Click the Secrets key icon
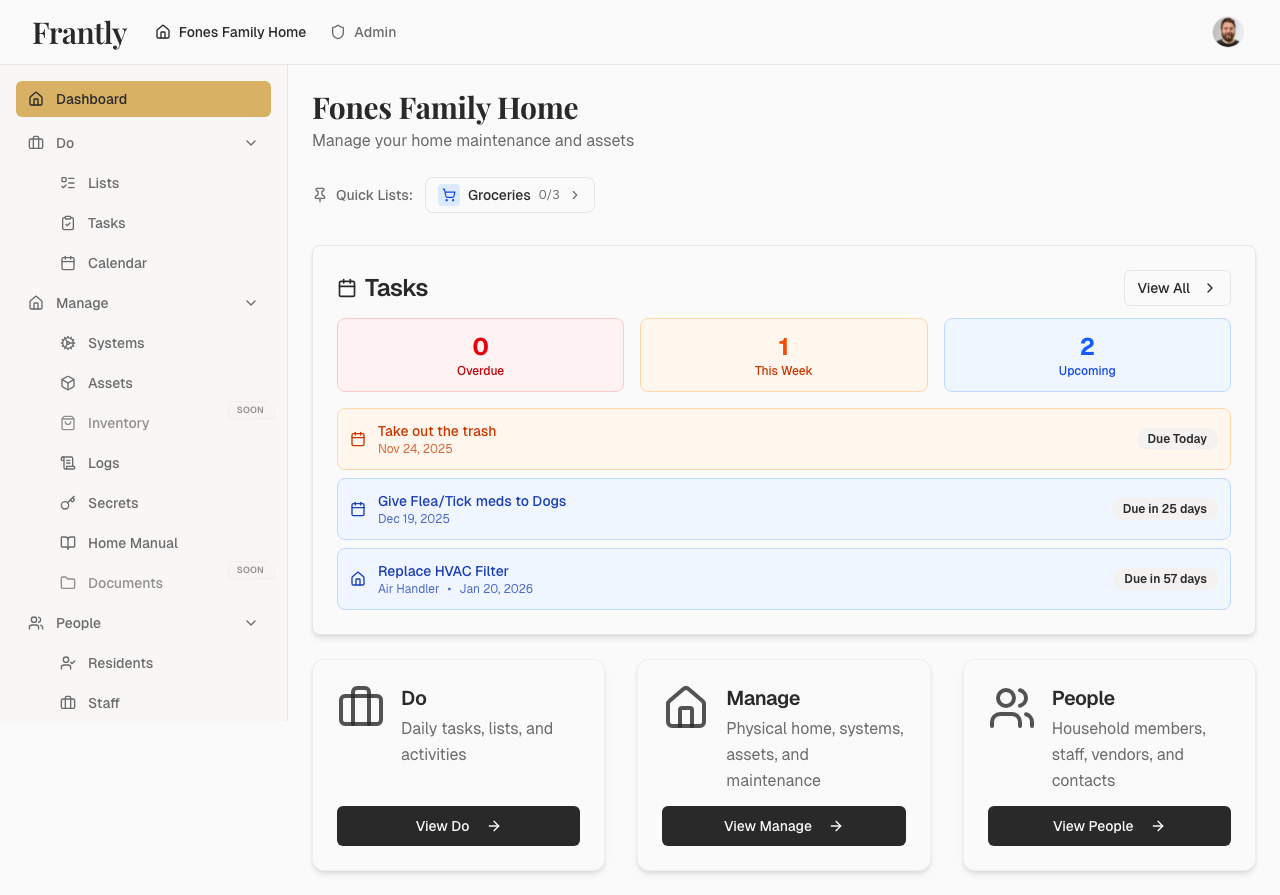 click(x=66, y=502)
